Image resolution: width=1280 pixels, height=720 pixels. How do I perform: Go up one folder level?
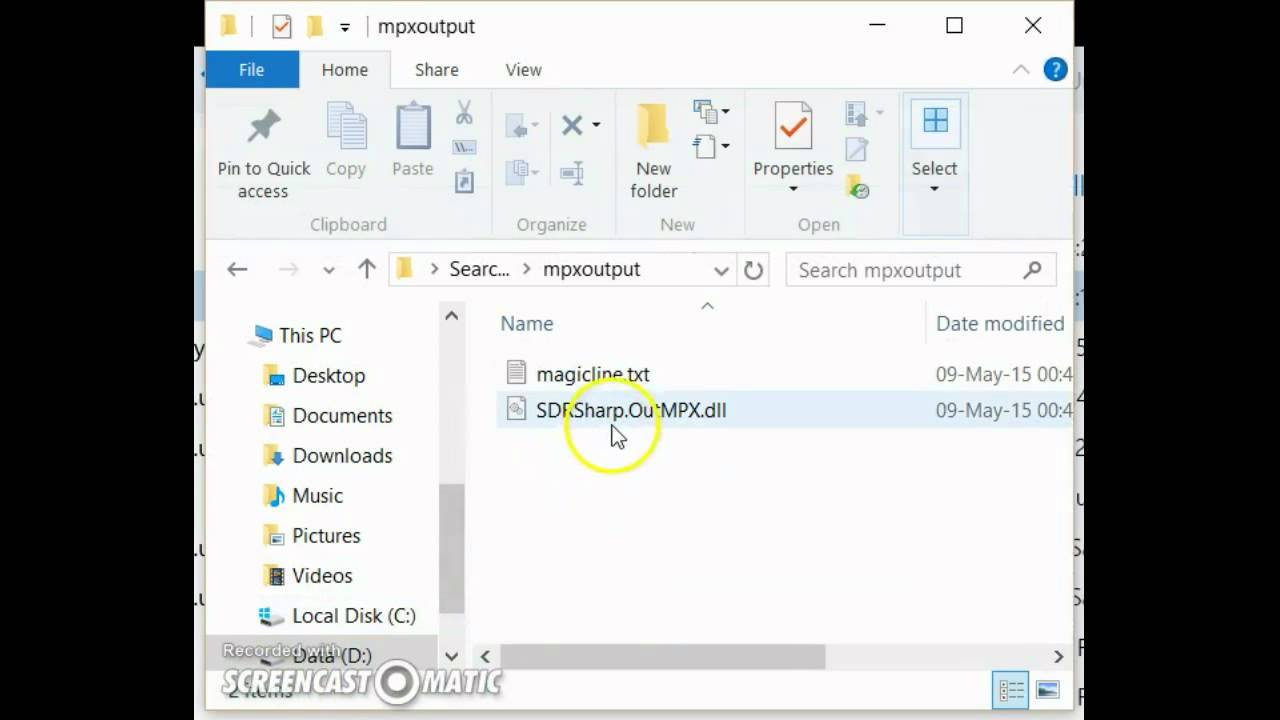point(366,270)
